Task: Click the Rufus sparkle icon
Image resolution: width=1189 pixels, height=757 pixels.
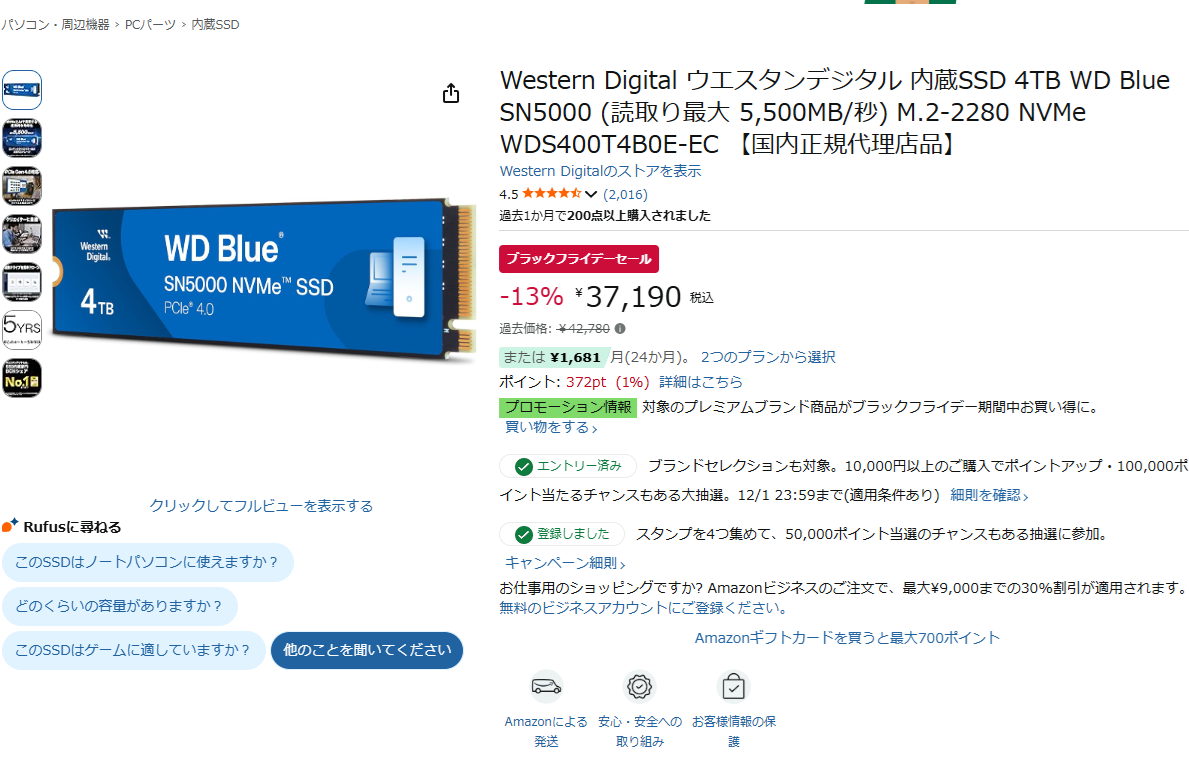Action: [10, 525]
